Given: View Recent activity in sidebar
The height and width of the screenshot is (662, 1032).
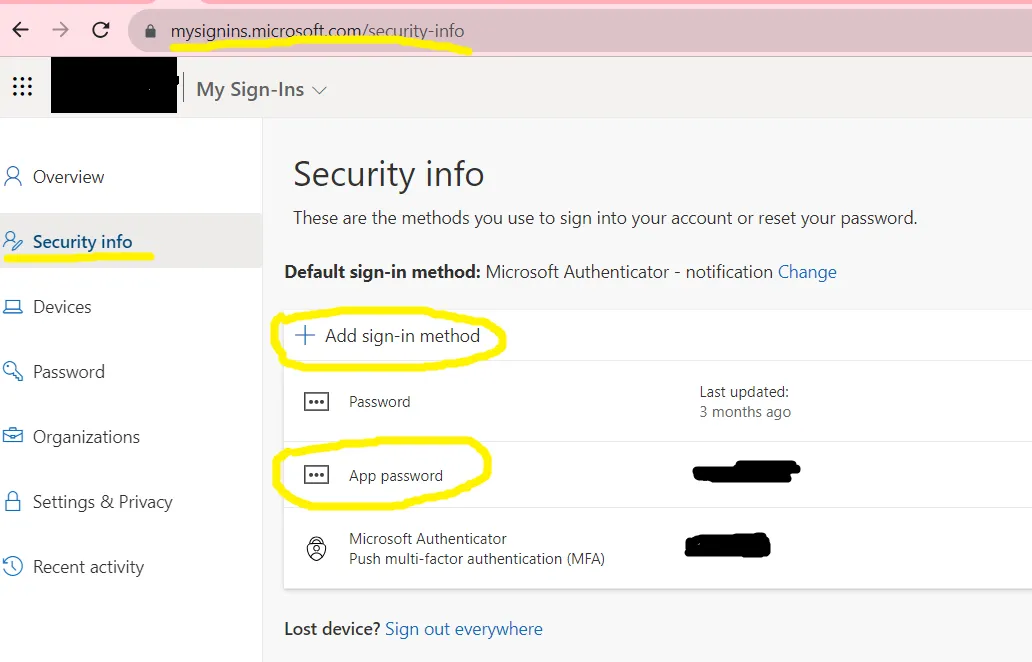Looking at the screenshot, I should point(88,567).
